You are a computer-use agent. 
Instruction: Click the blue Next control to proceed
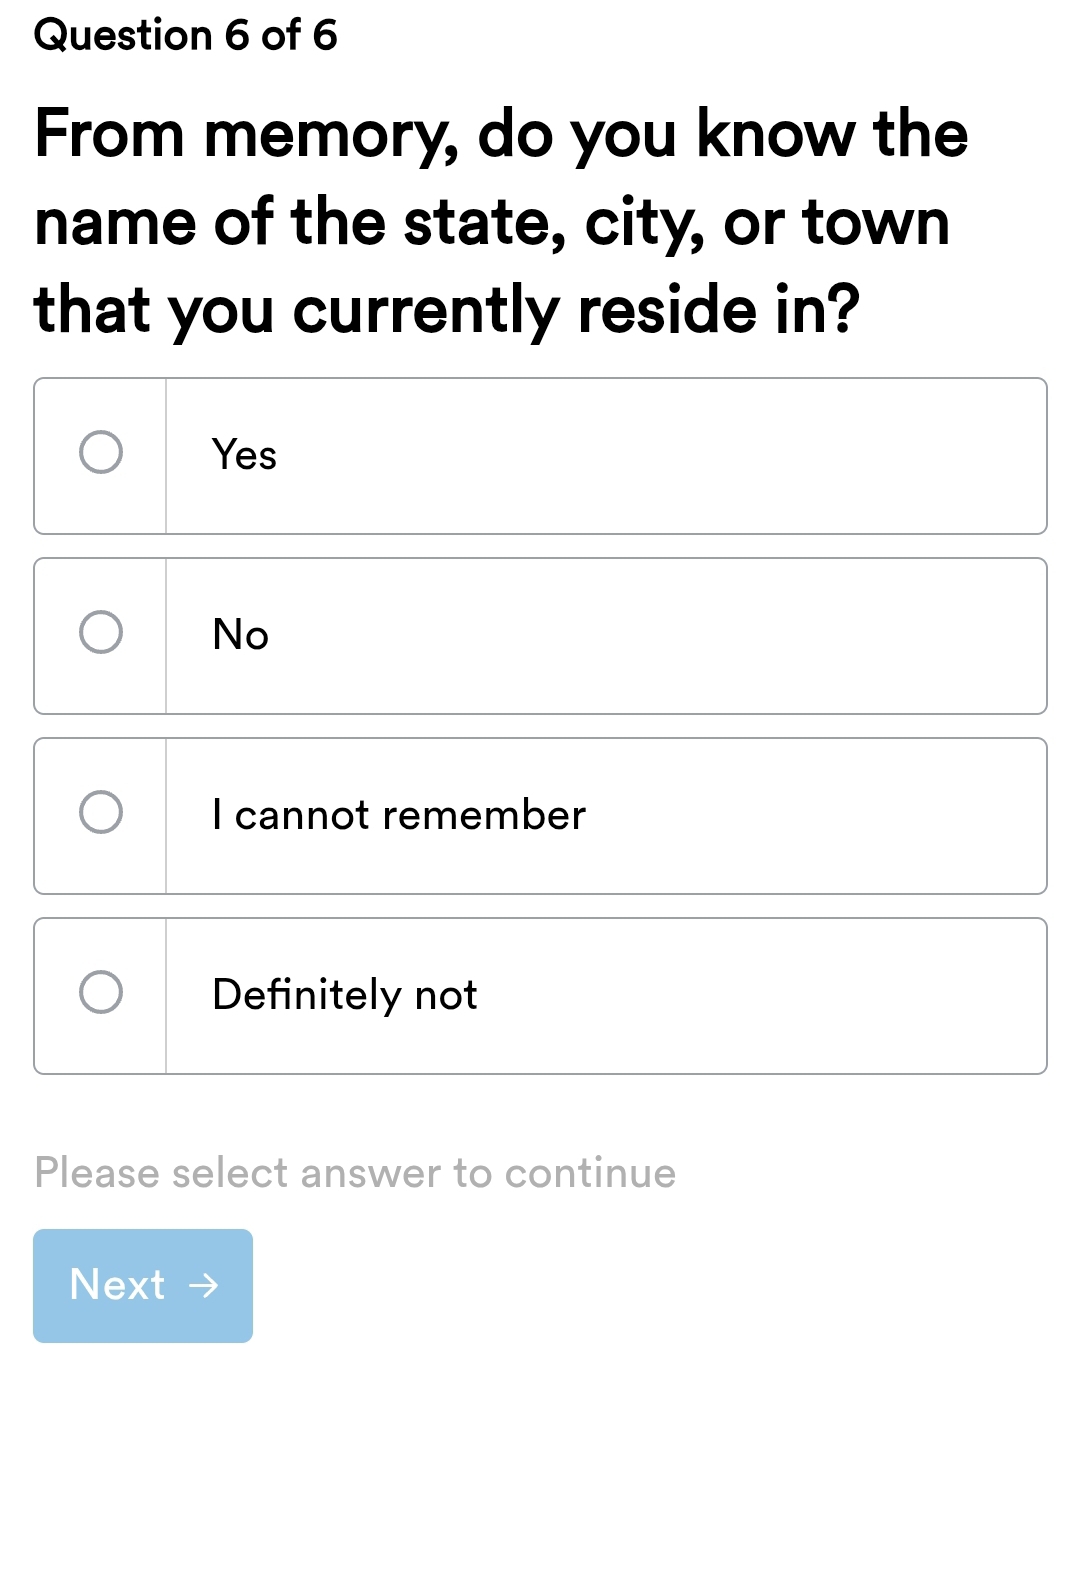tap(142, 1285)
